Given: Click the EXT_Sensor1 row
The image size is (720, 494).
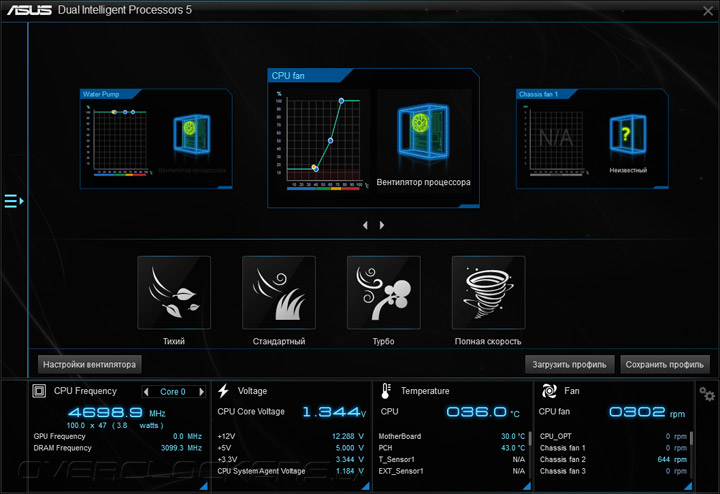Looking at the screenshot, I should pyautogui.click(x=452, y=471).
